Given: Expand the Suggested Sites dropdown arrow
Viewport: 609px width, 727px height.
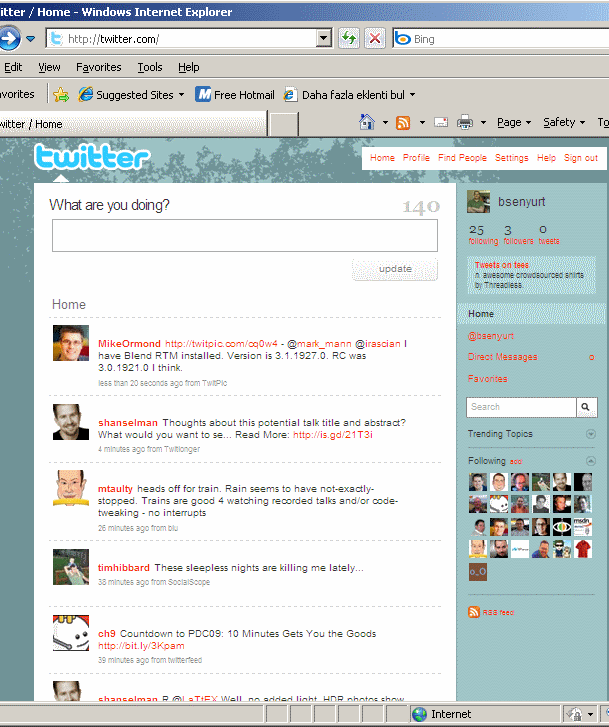Looking at the screenshot, I should 181,95.
